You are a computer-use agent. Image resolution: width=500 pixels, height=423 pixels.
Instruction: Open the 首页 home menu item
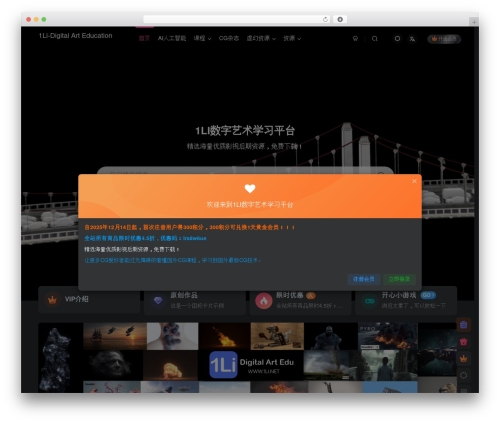[x=144, y=38]
